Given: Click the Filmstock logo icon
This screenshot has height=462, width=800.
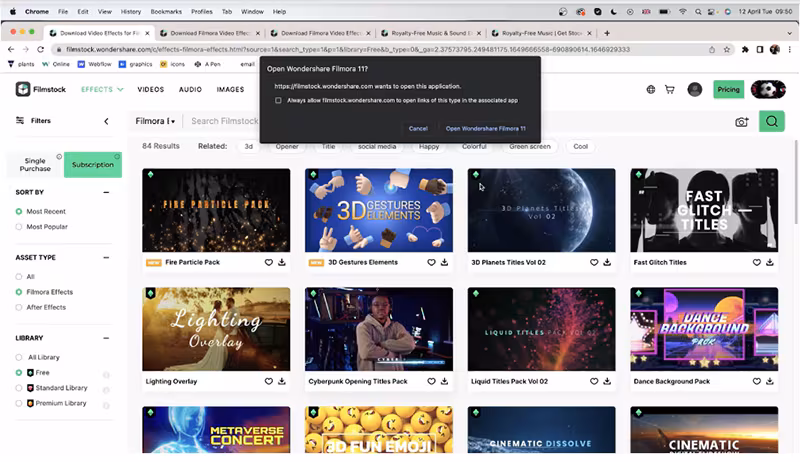Looking at the screenshot, I should click(x=22, y=89).
